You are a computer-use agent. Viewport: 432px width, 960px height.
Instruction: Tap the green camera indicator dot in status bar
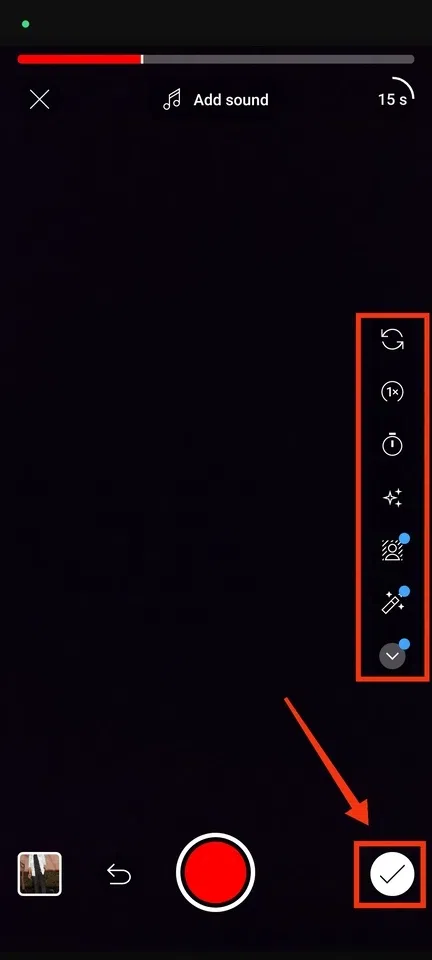[25, 24]
